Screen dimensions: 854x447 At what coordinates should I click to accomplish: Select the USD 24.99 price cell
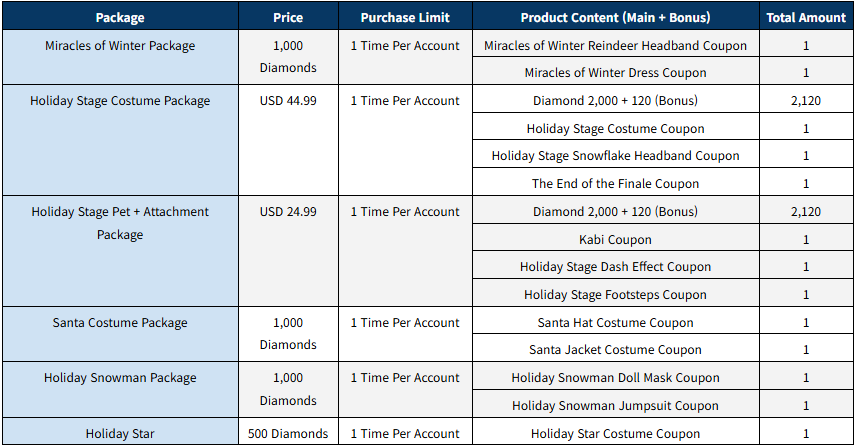point(288,212)
